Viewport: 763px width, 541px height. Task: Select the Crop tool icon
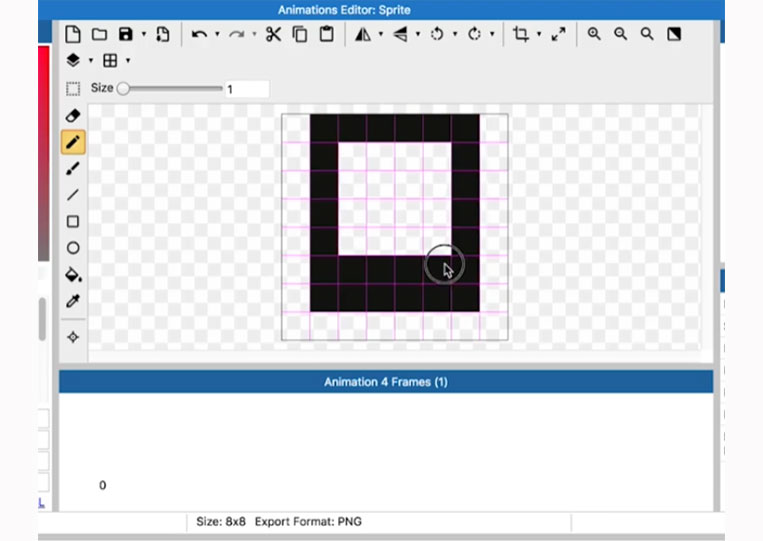point(521,34)
